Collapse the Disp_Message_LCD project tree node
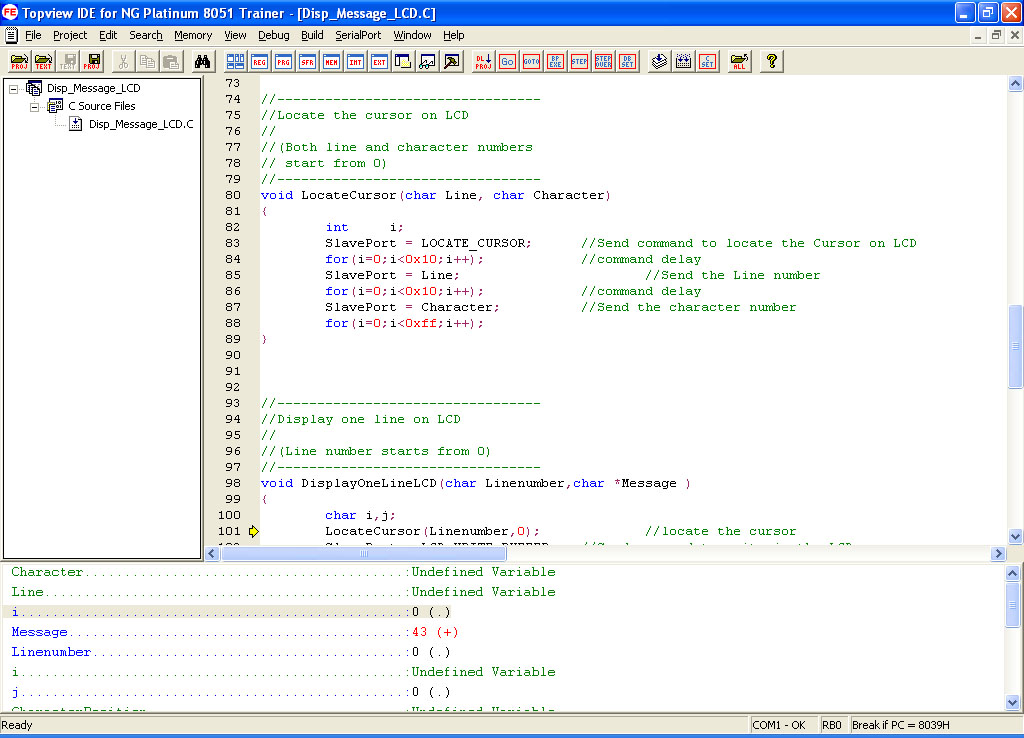This screenshot has height=738, width=1024. tap(14, 88)
